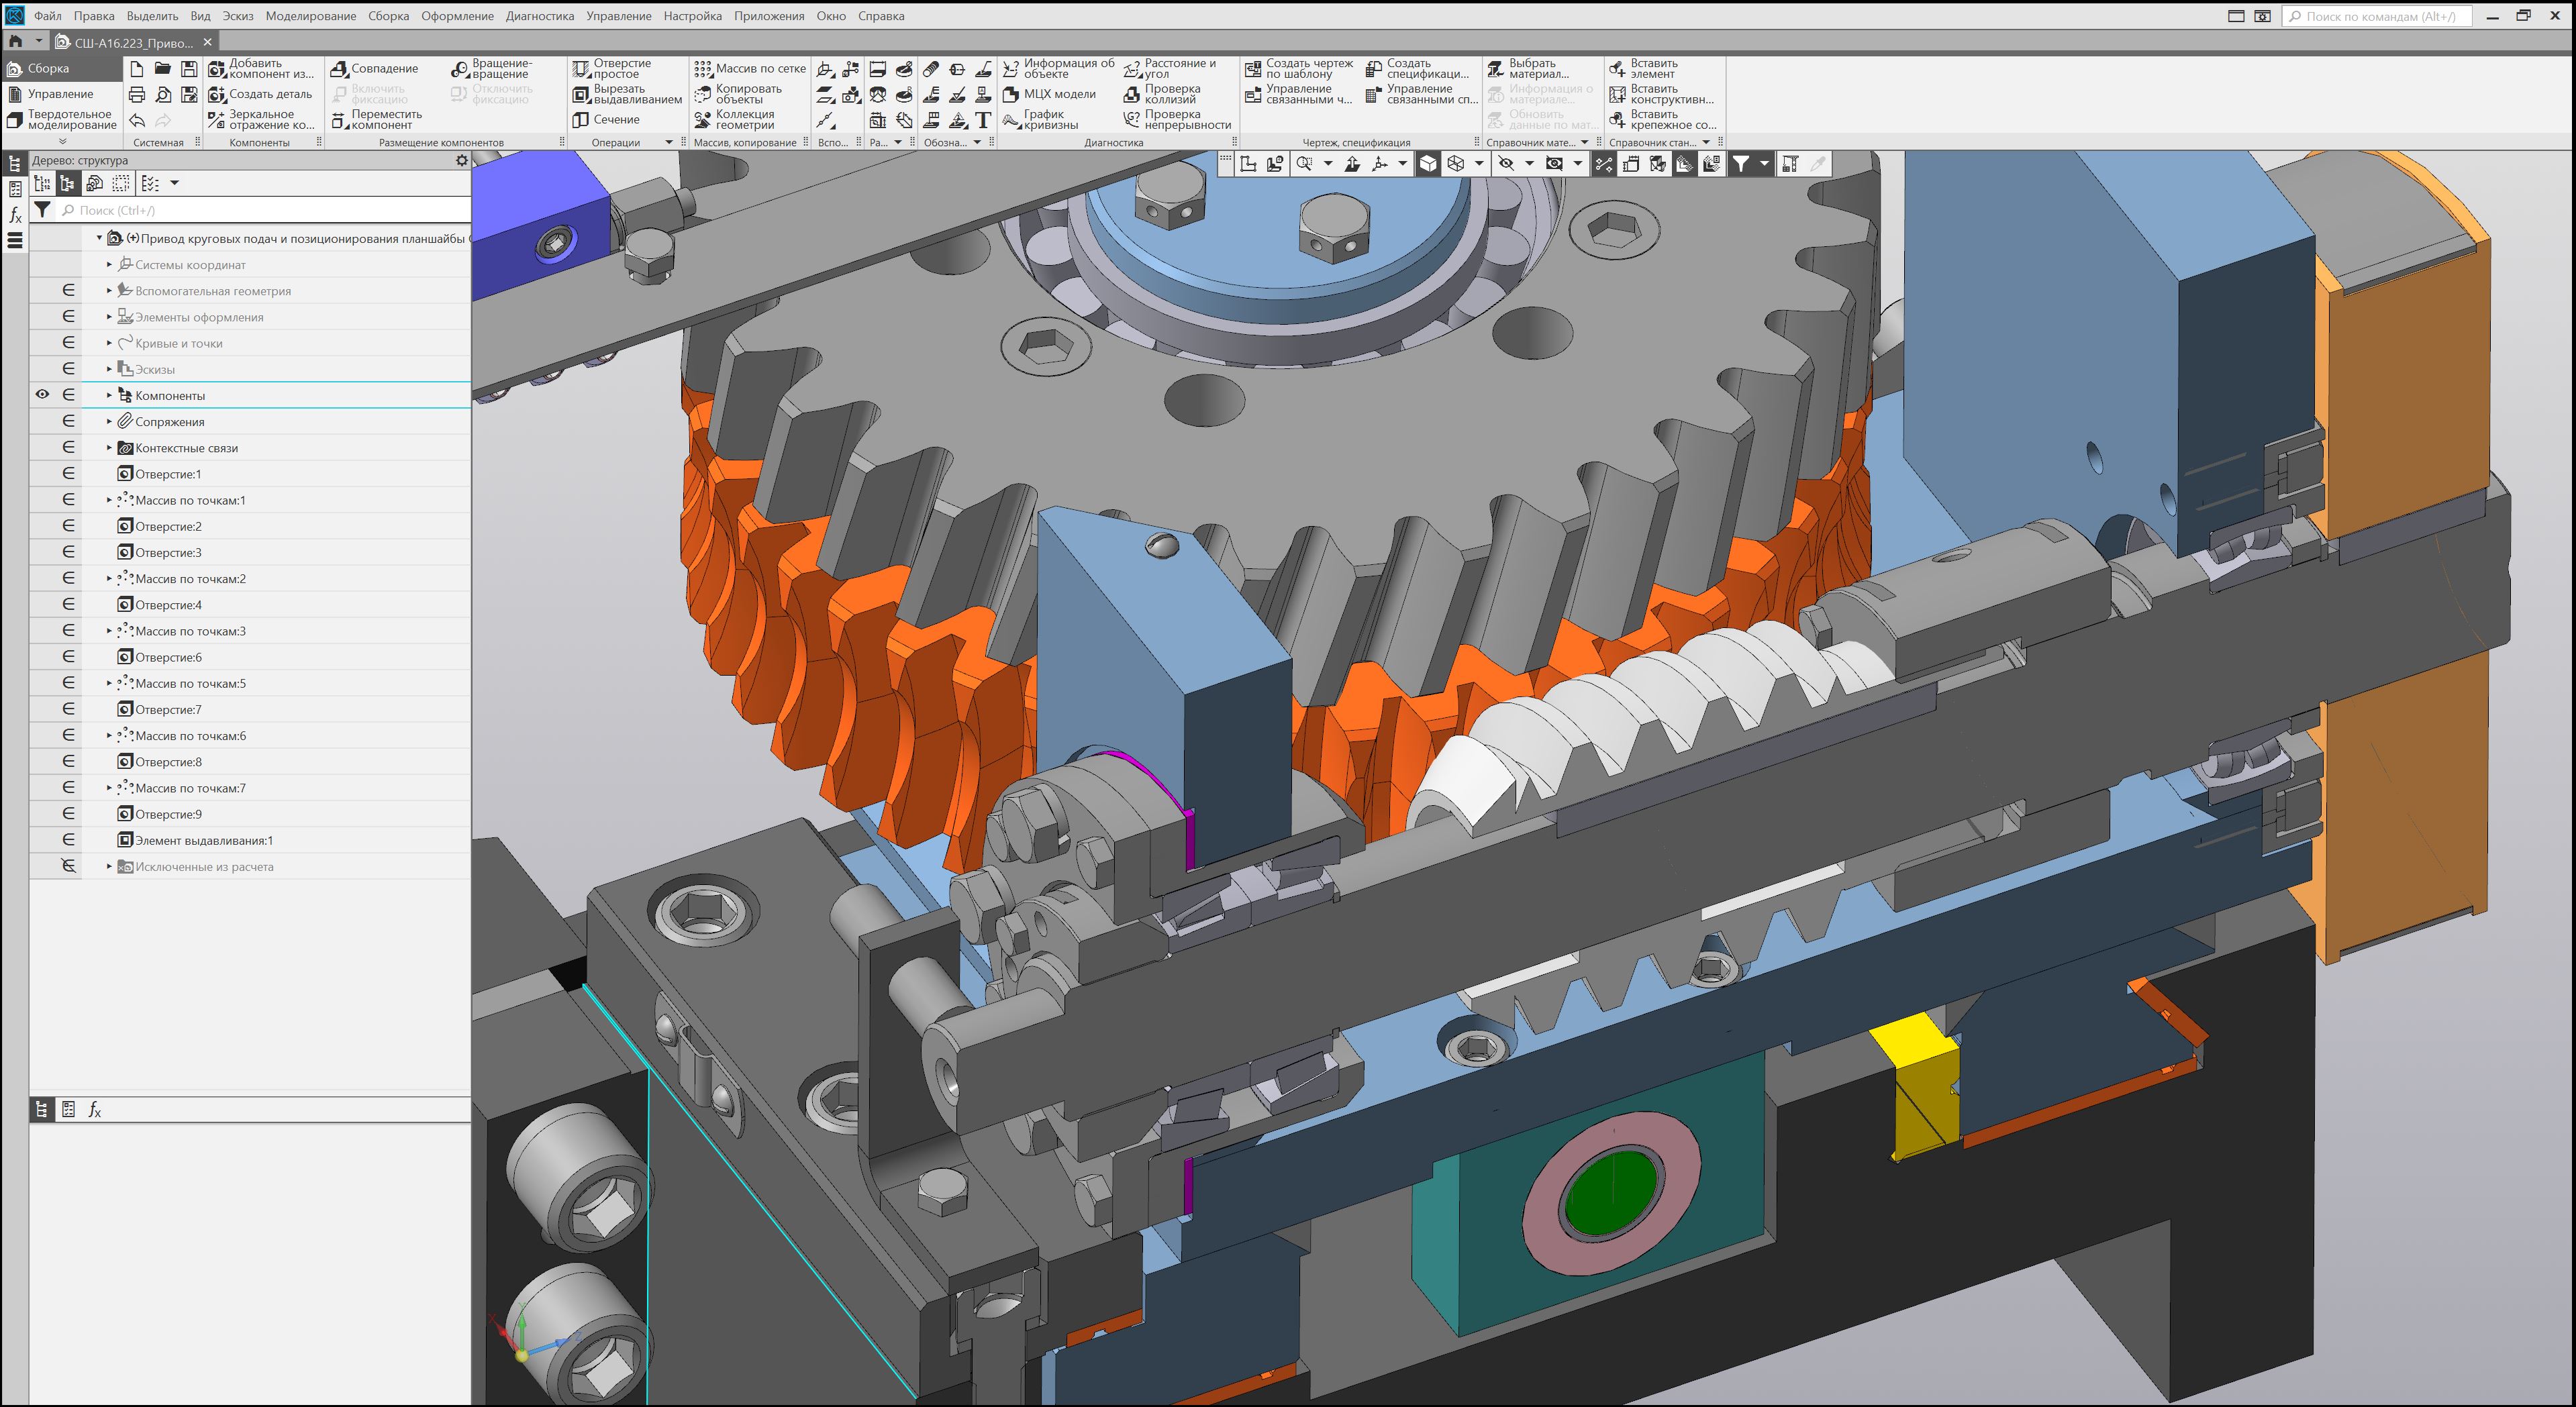Screen dimensions: 2576x1407
Task: Open the Collision check tool
Action: [x=1132, y=94]
